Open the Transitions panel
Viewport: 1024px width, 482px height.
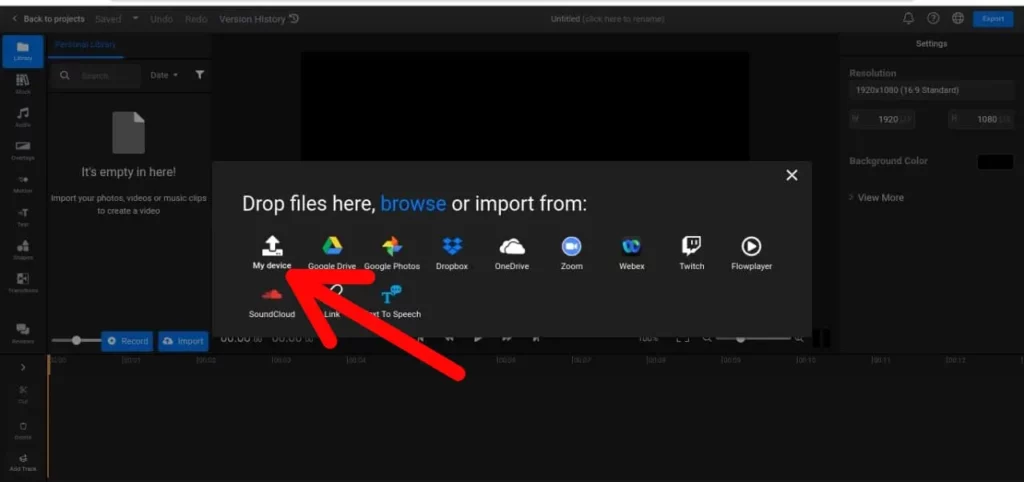tap(23, 283)
